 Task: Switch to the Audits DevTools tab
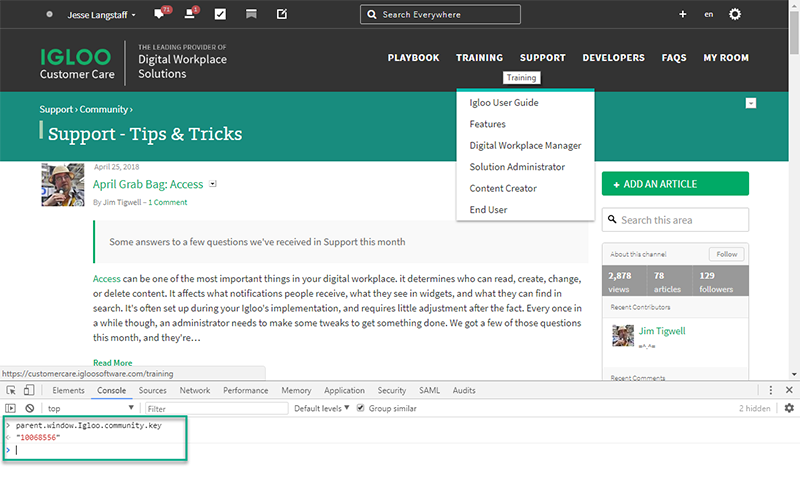pos(464,390)
